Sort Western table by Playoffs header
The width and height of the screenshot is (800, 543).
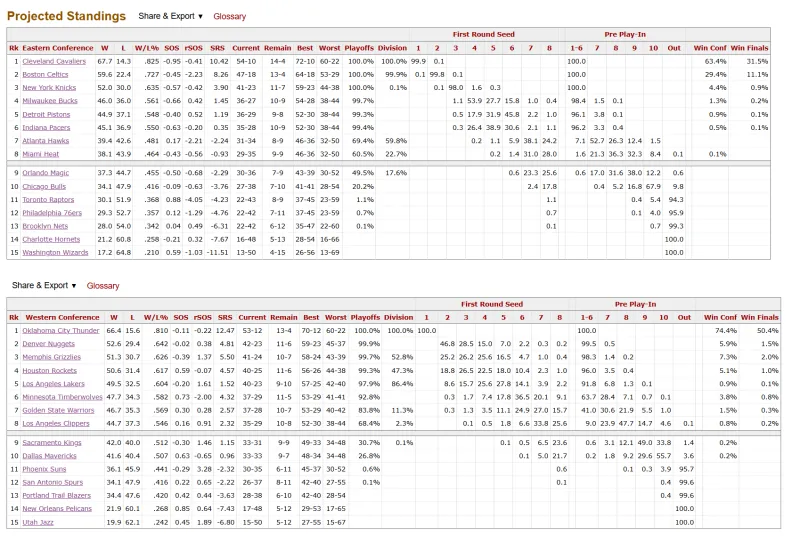(365, 317)
